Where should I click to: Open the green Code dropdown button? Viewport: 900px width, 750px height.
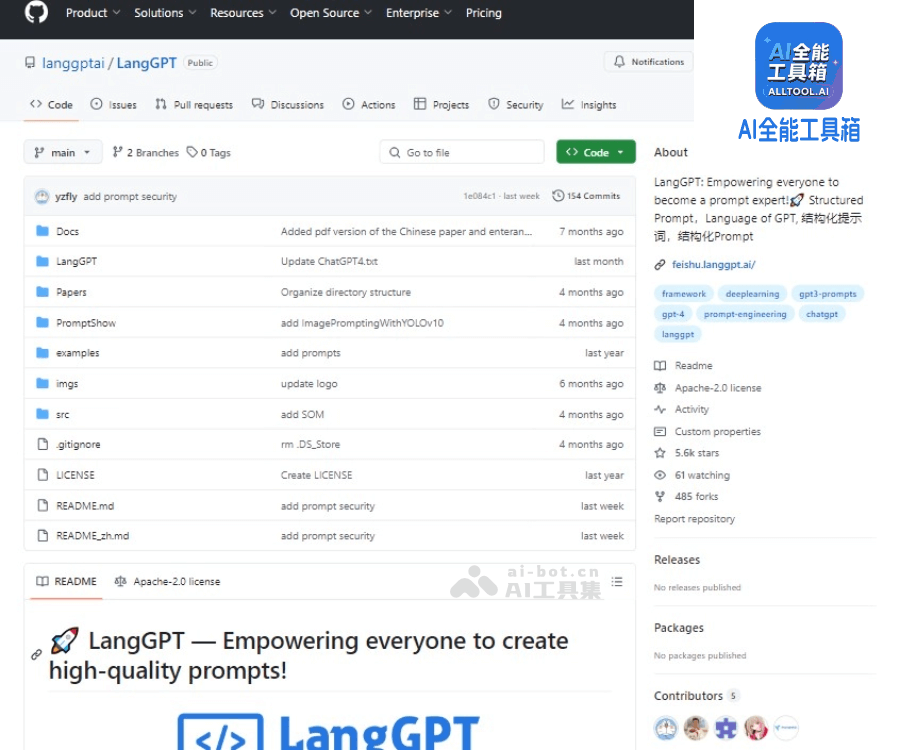(596, 152)
